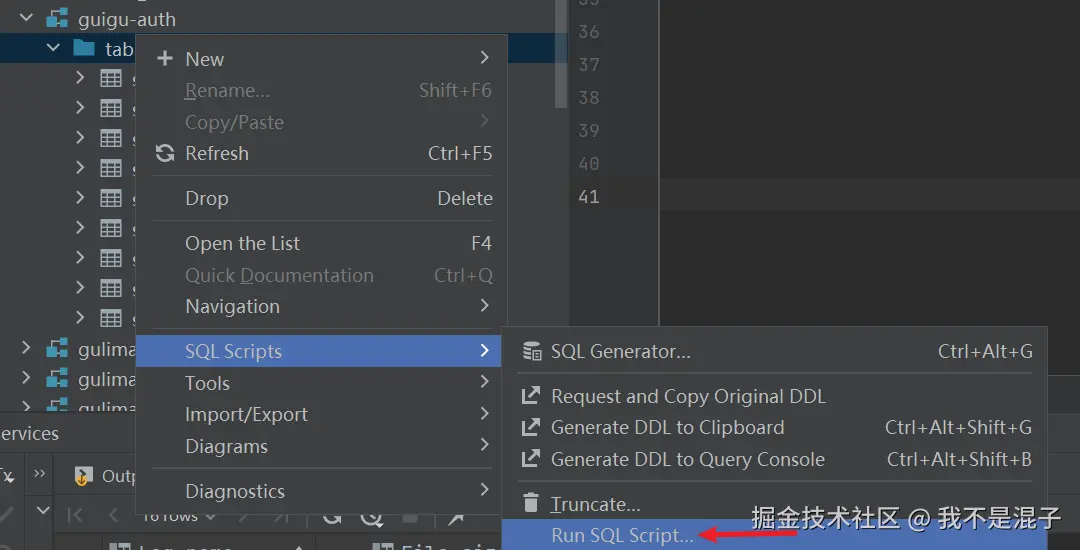Select the guigu-auth schema in tree

click(x=127, y=19)
